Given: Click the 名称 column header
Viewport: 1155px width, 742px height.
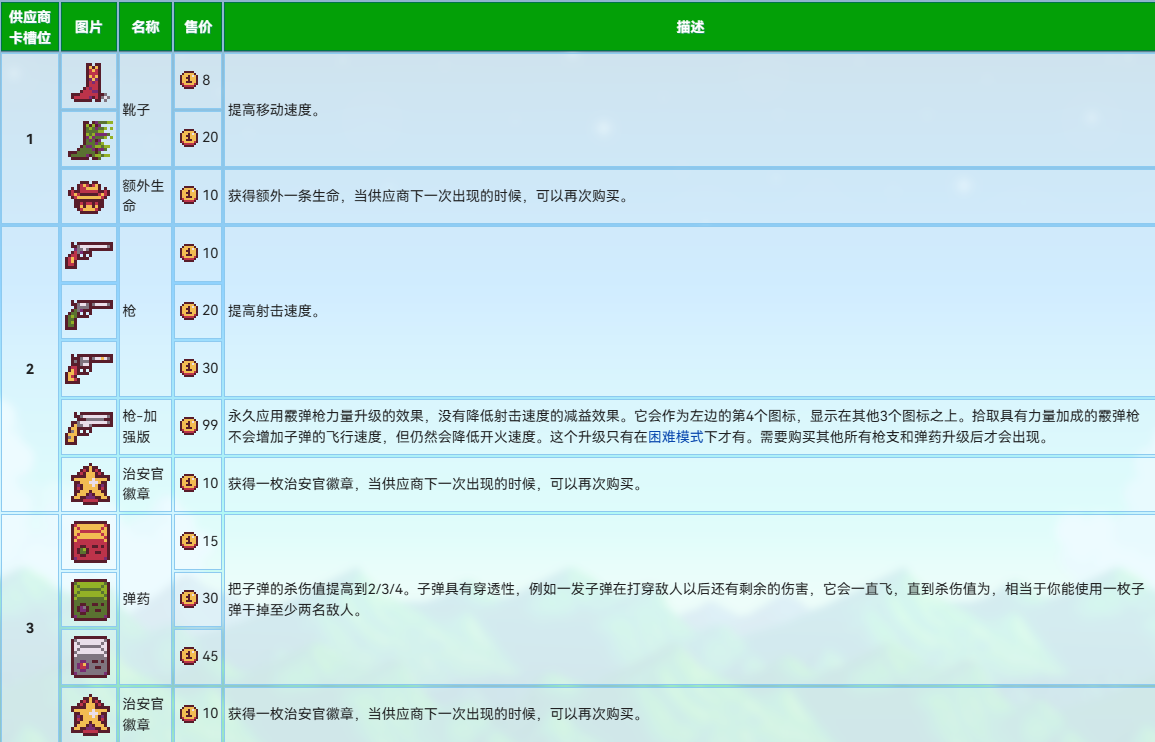Looking at the screenshot, I should pyautogui.click(x=145, y=27).
